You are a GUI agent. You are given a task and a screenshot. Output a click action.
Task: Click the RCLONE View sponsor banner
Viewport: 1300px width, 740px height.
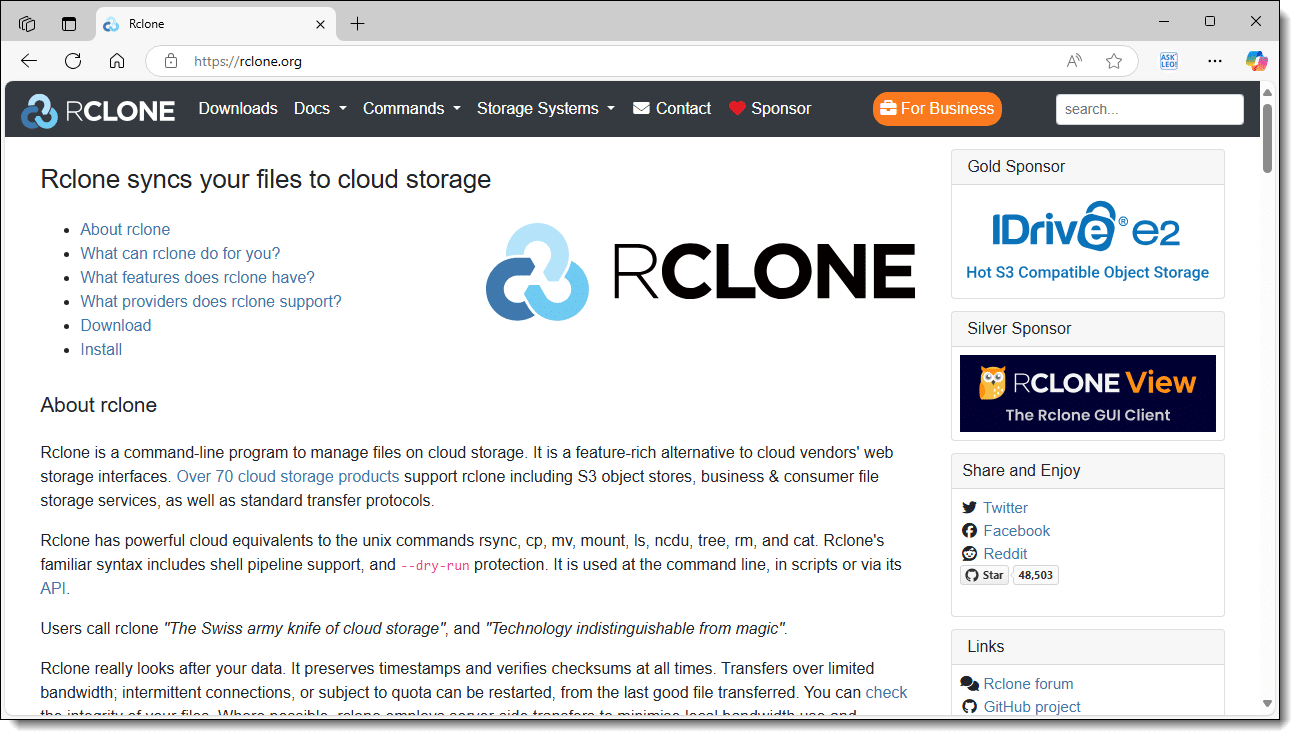(x=1087, y=393)
